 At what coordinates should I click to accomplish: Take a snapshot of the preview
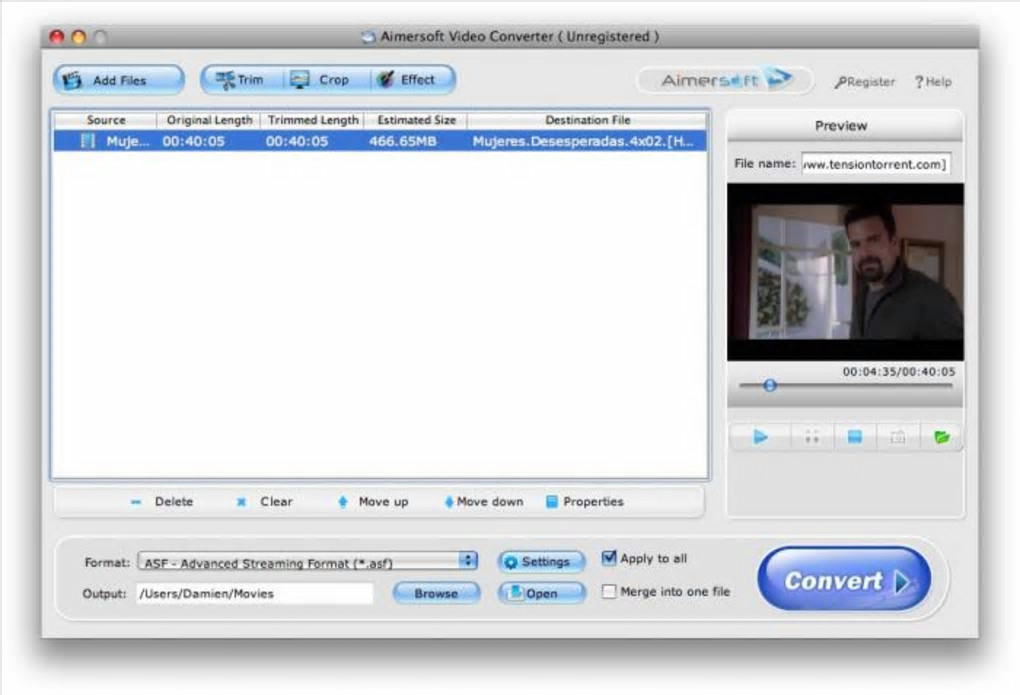(x=898, y=437)
